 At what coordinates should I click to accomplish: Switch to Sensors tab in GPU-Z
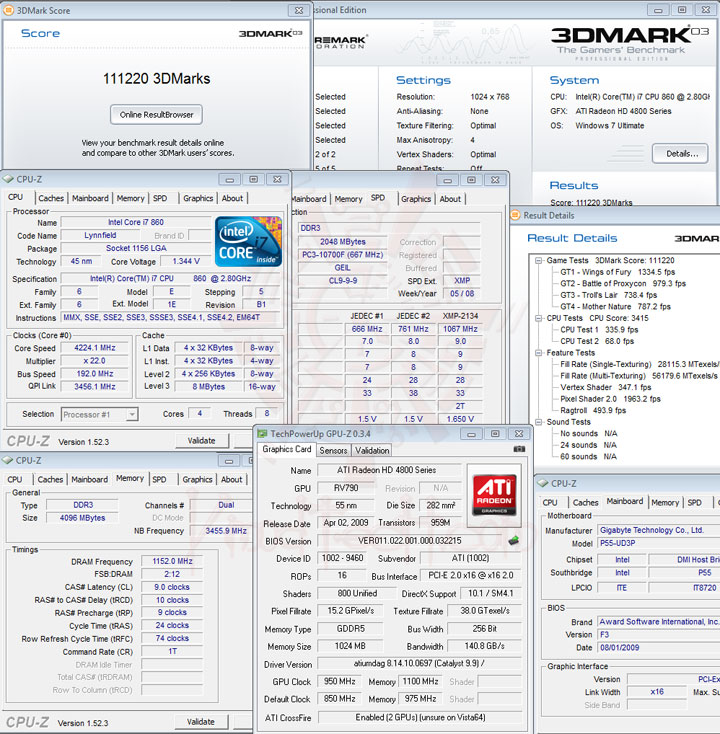click(x=333, y=451)
